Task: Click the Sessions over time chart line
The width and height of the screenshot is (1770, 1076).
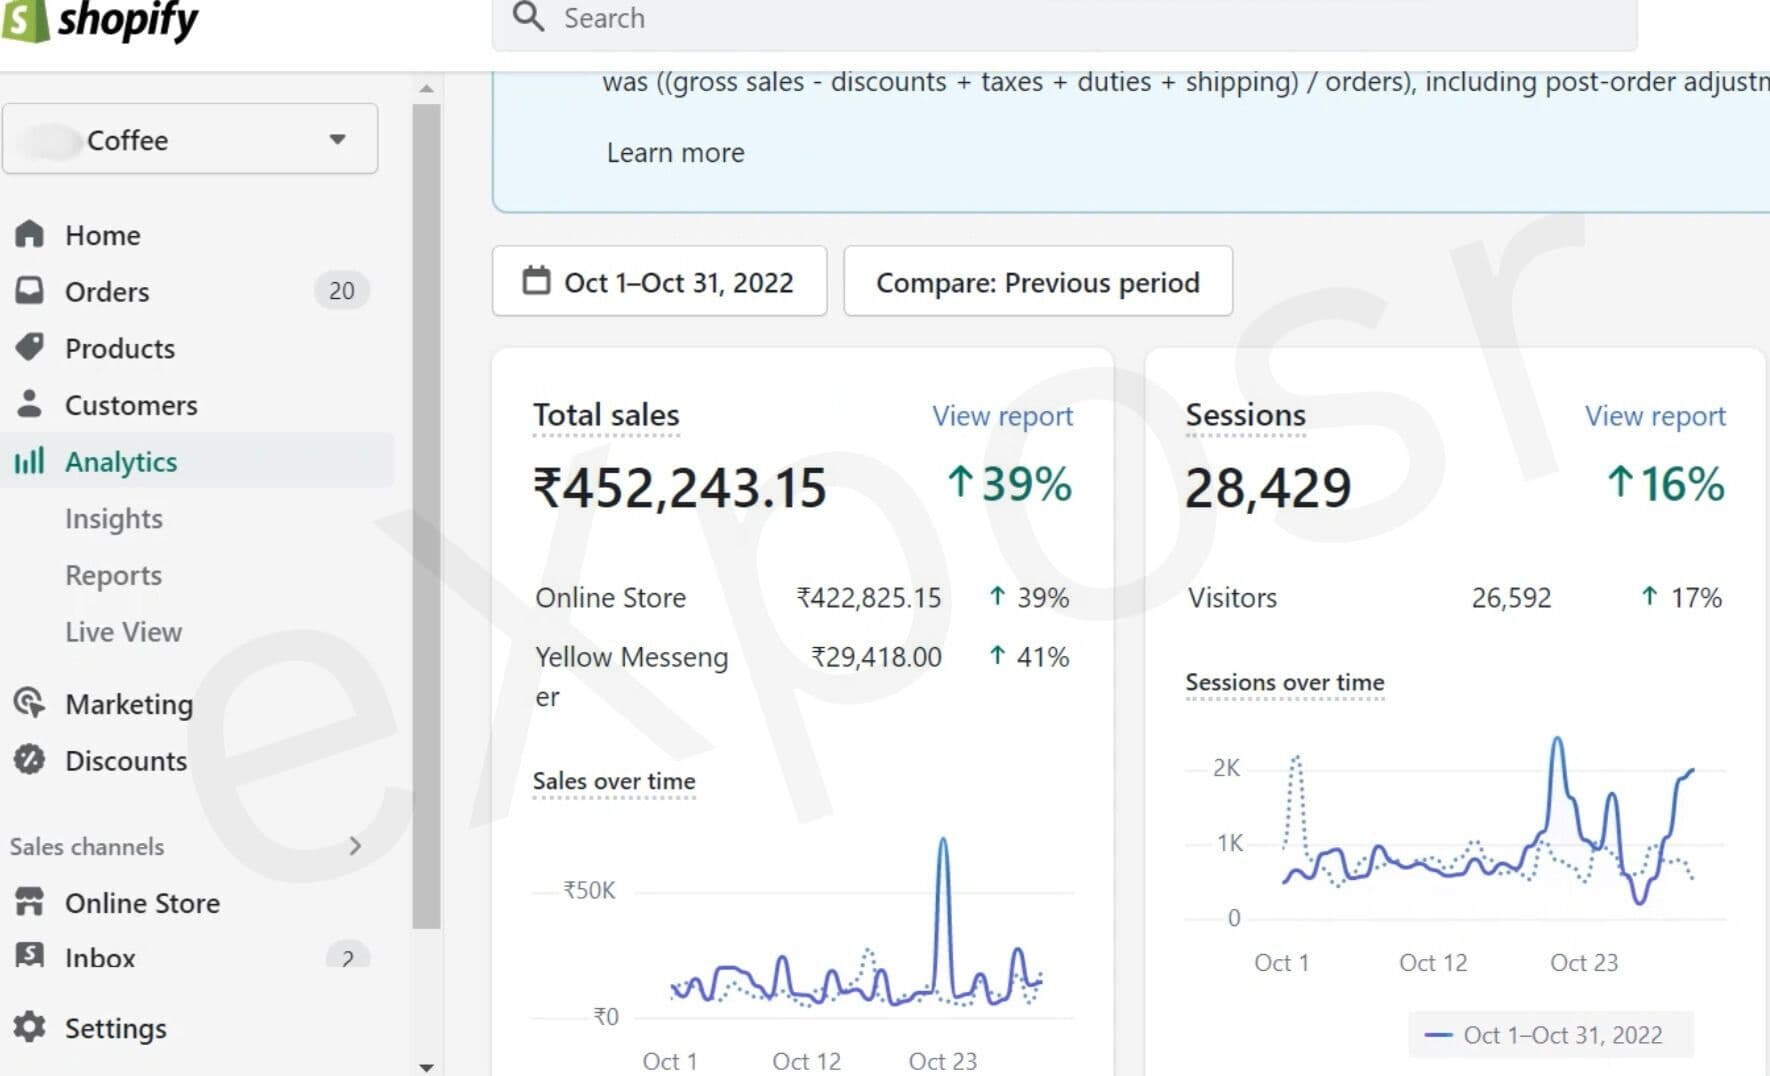Action: coord(1488,822)
